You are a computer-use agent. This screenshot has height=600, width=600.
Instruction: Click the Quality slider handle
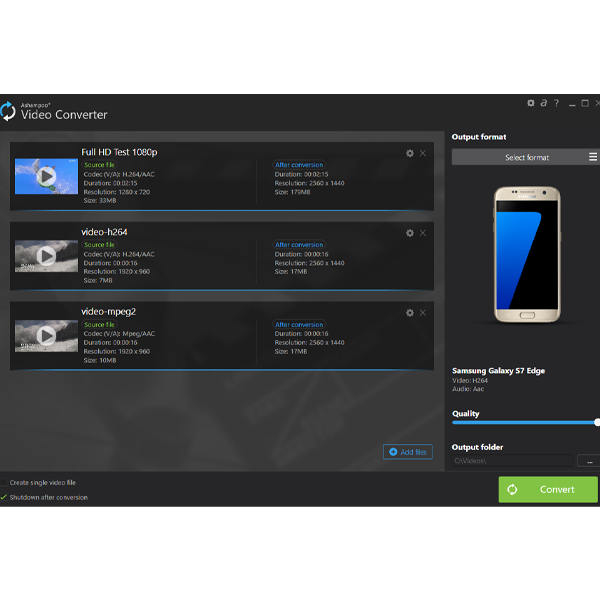597,422
